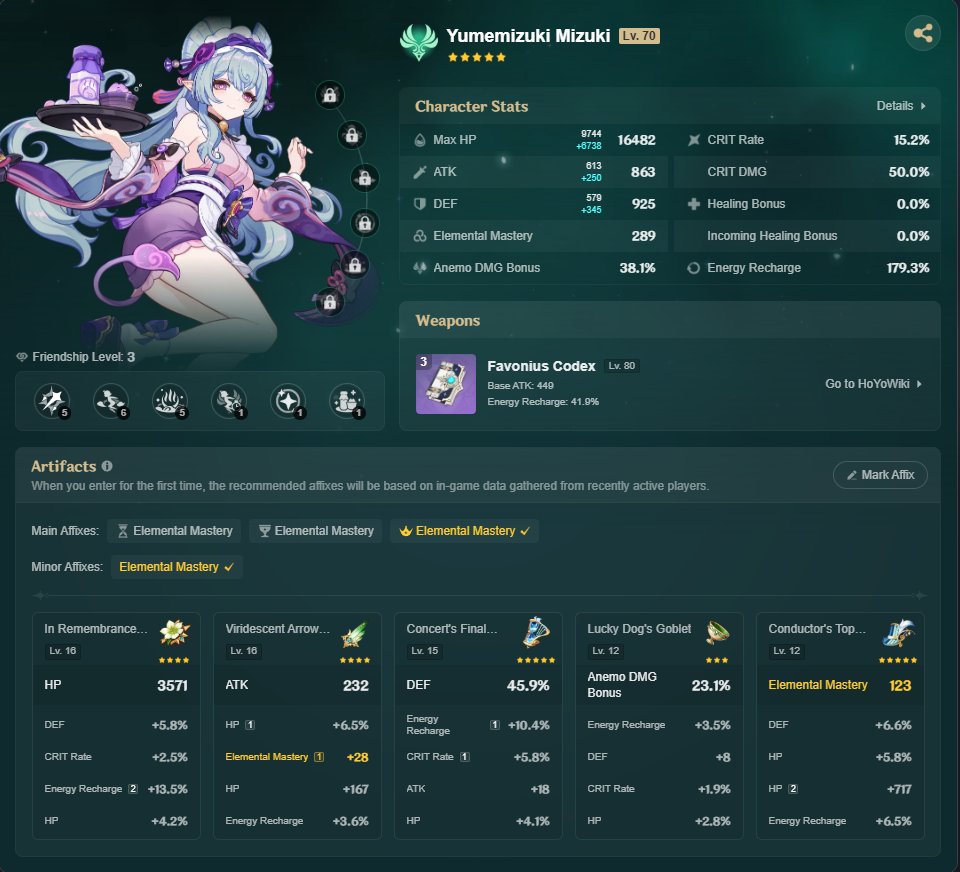Click the Weapons section heading
The width and height of the screenshot is (960, 872).
click(448, 321)
